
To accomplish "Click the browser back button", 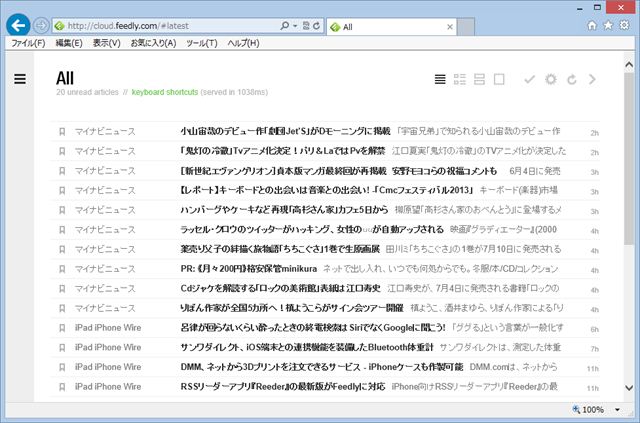I will coord(18,25).
